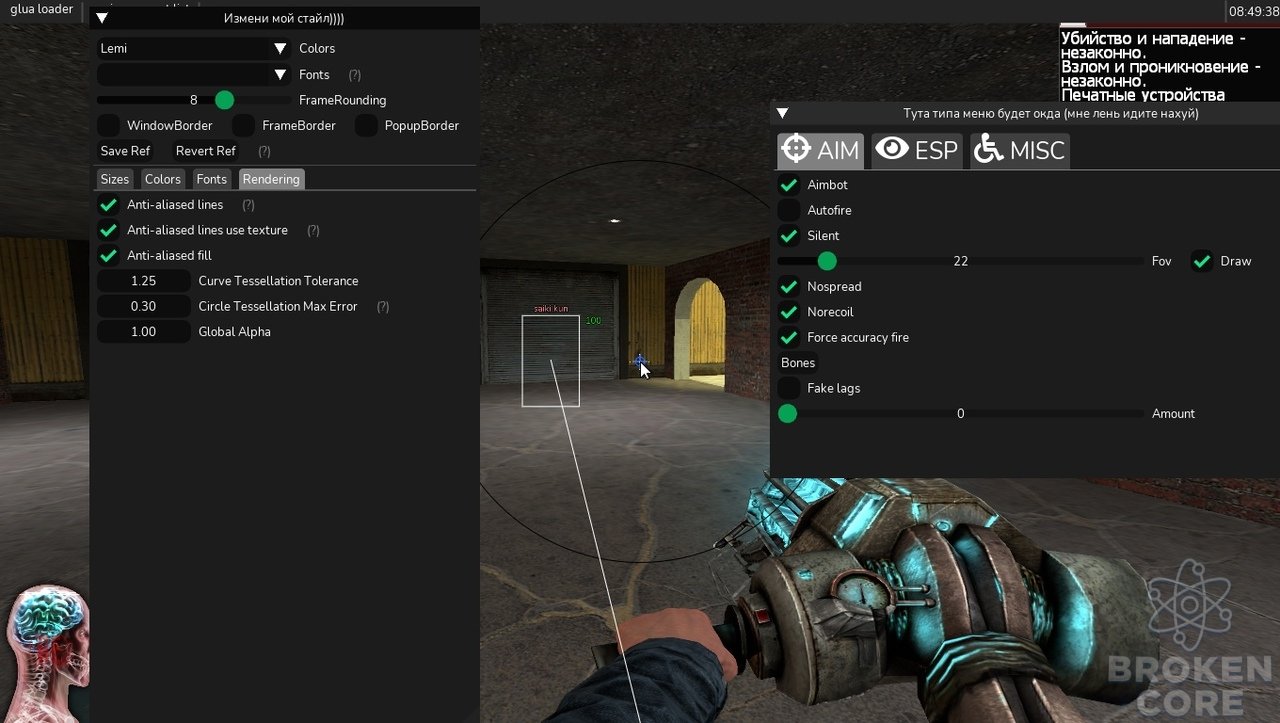
Task: Disable Anti-aliased fill checkbox
Action: click(x=108, y=256)
